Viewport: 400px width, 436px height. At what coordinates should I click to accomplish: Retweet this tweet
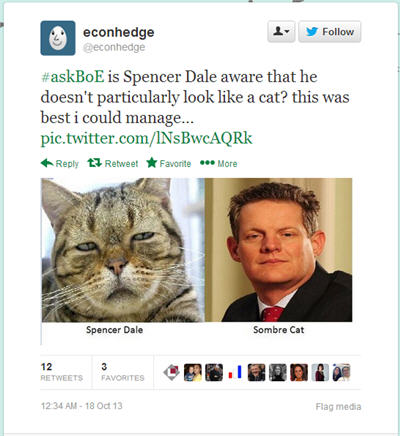[x=113, y=163]
